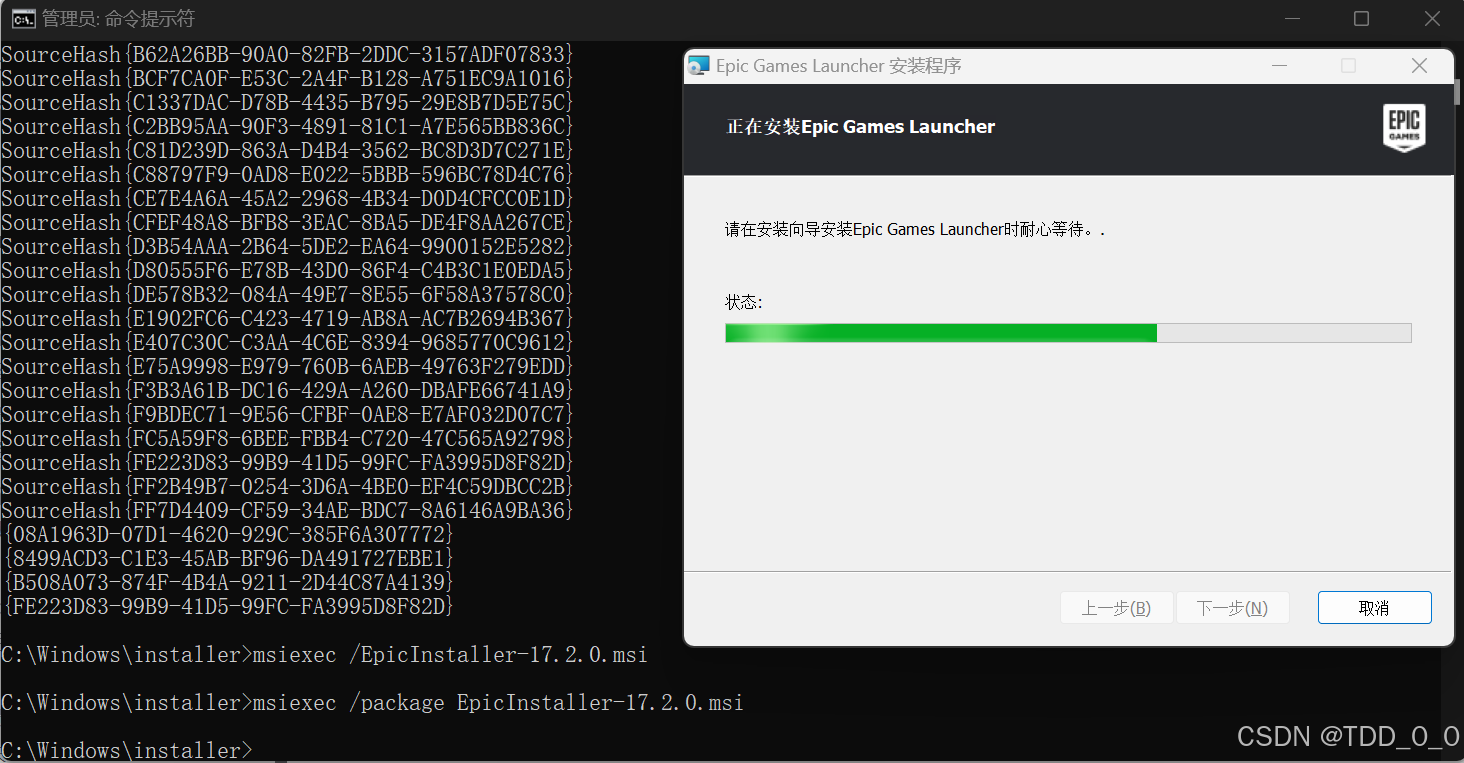Click the SourceHash{E75A9998-E979 line
This screenshot has height=763, width=1464.
[x=288, y=367]
